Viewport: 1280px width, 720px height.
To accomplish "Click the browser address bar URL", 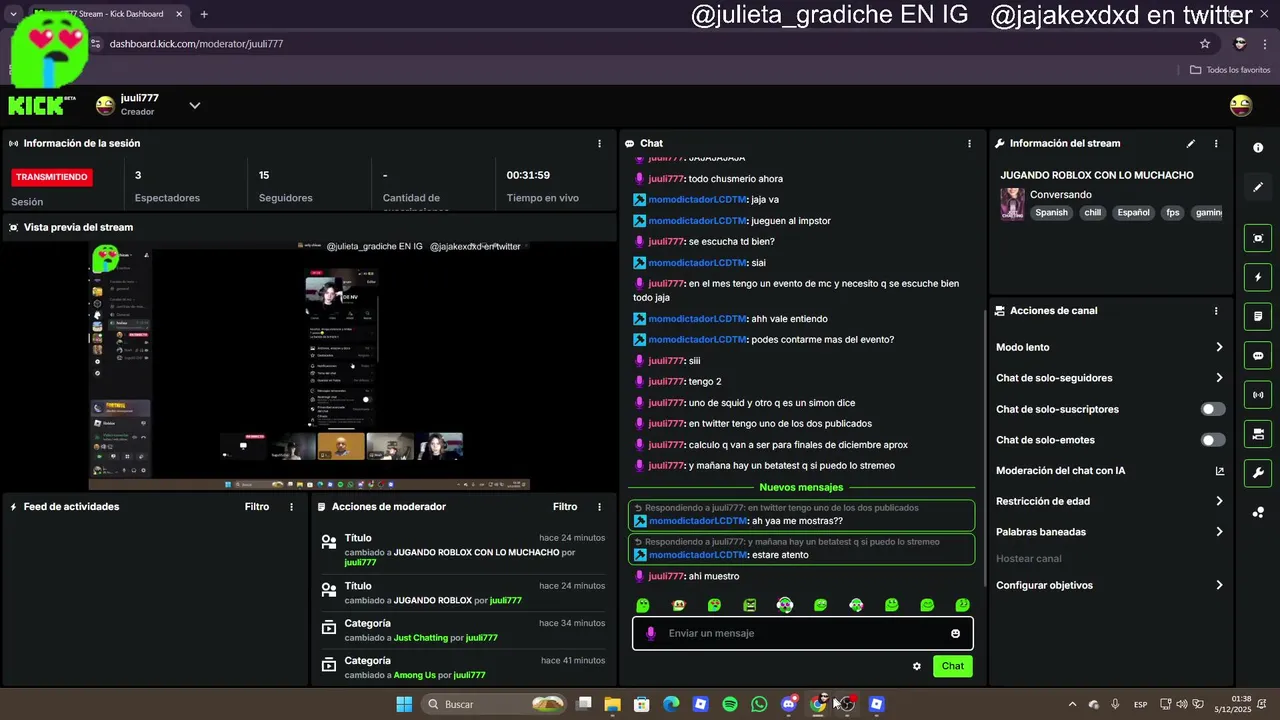I will tap(196, 44).
